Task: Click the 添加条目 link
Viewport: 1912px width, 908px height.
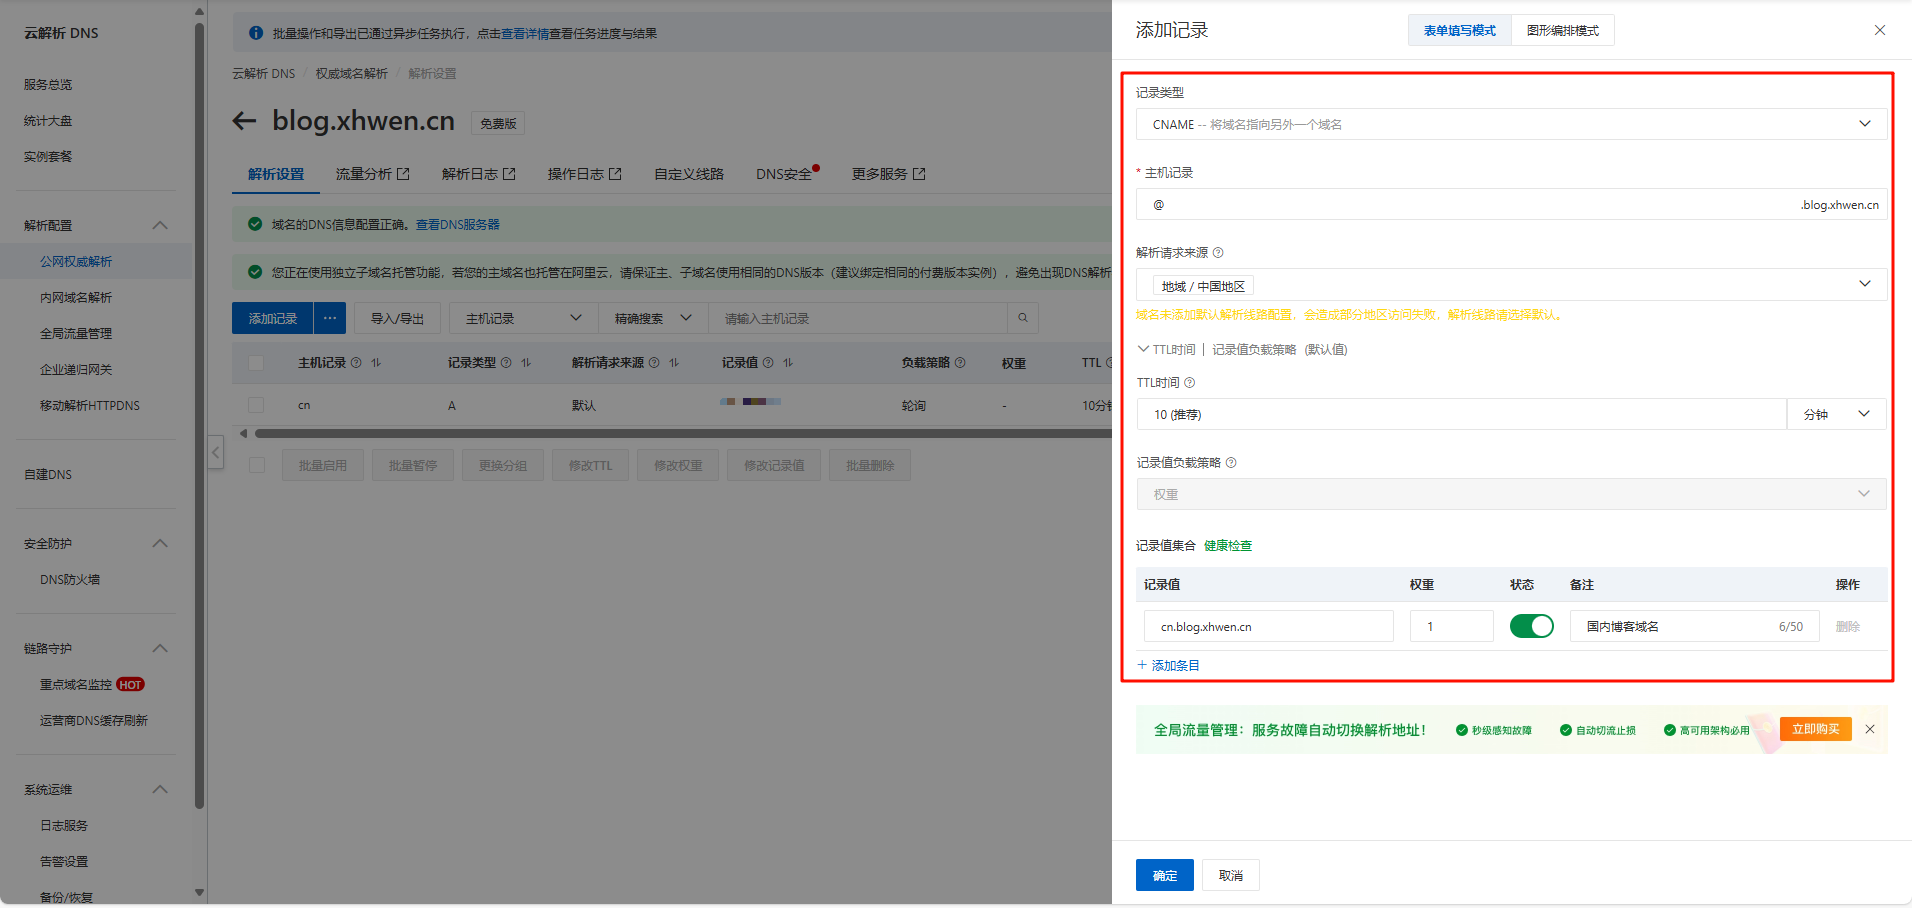Action: click(1168, 665)
